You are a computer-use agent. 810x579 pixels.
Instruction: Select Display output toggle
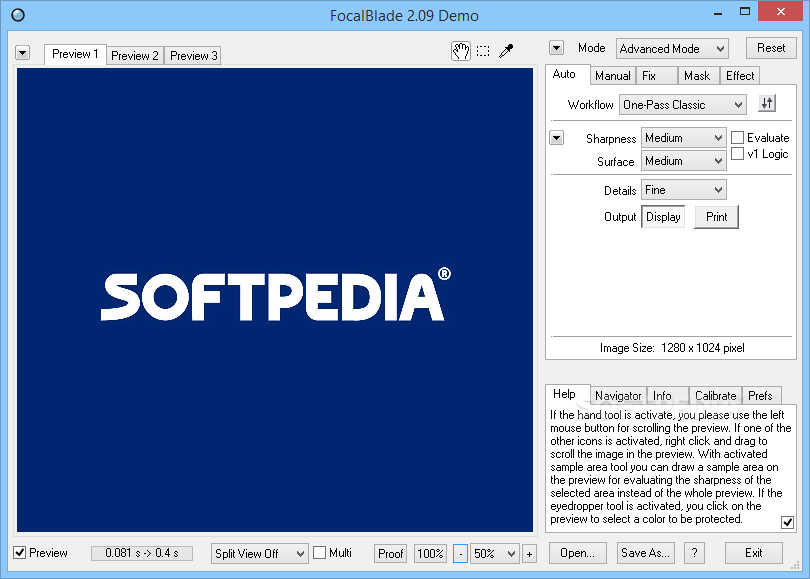click(663, 217)
